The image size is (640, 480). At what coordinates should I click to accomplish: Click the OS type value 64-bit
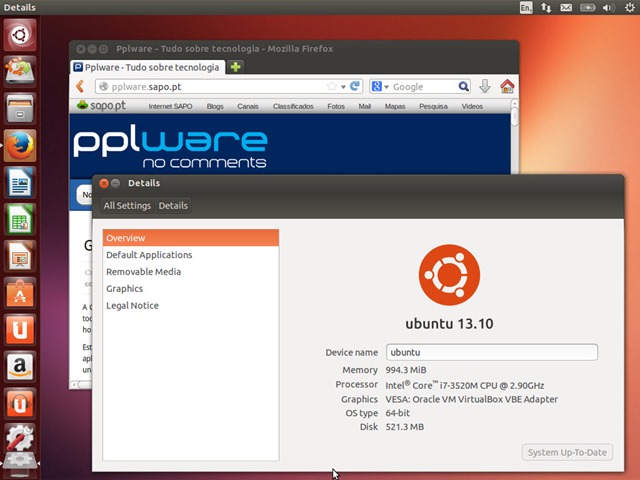point(398,413)
